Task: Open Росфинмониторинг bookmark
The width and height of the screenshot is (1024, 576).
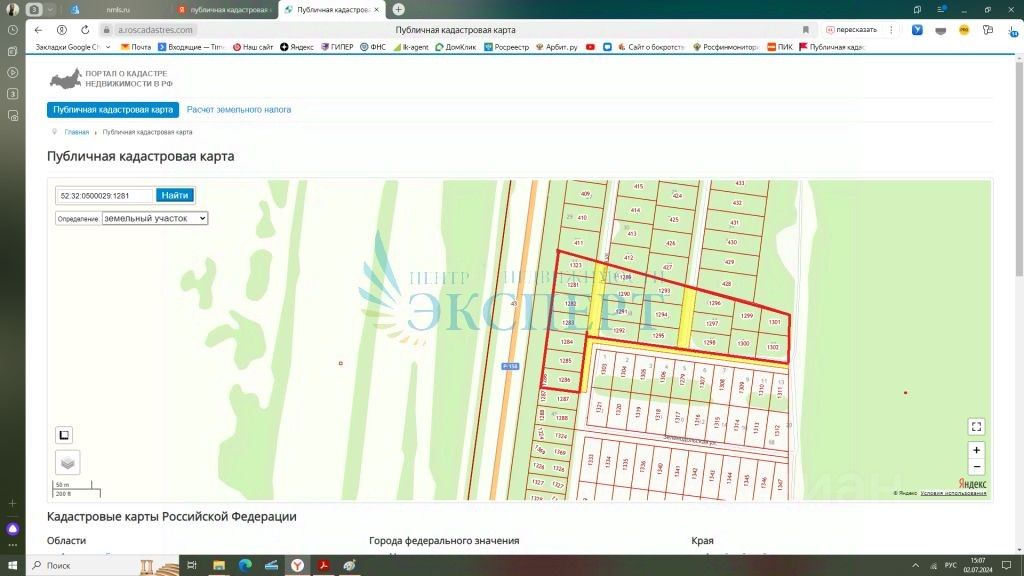Action: click(726, 47)
